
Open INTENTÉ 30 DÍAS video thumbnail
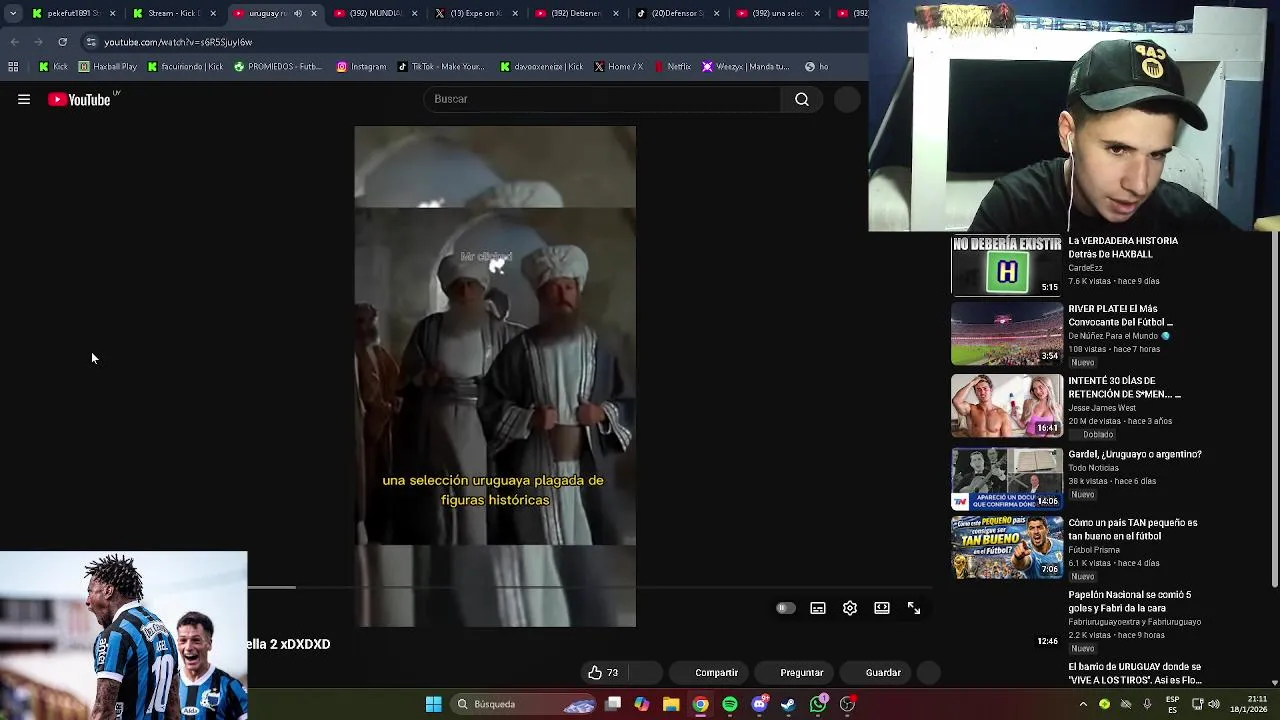click(1007, 406)
